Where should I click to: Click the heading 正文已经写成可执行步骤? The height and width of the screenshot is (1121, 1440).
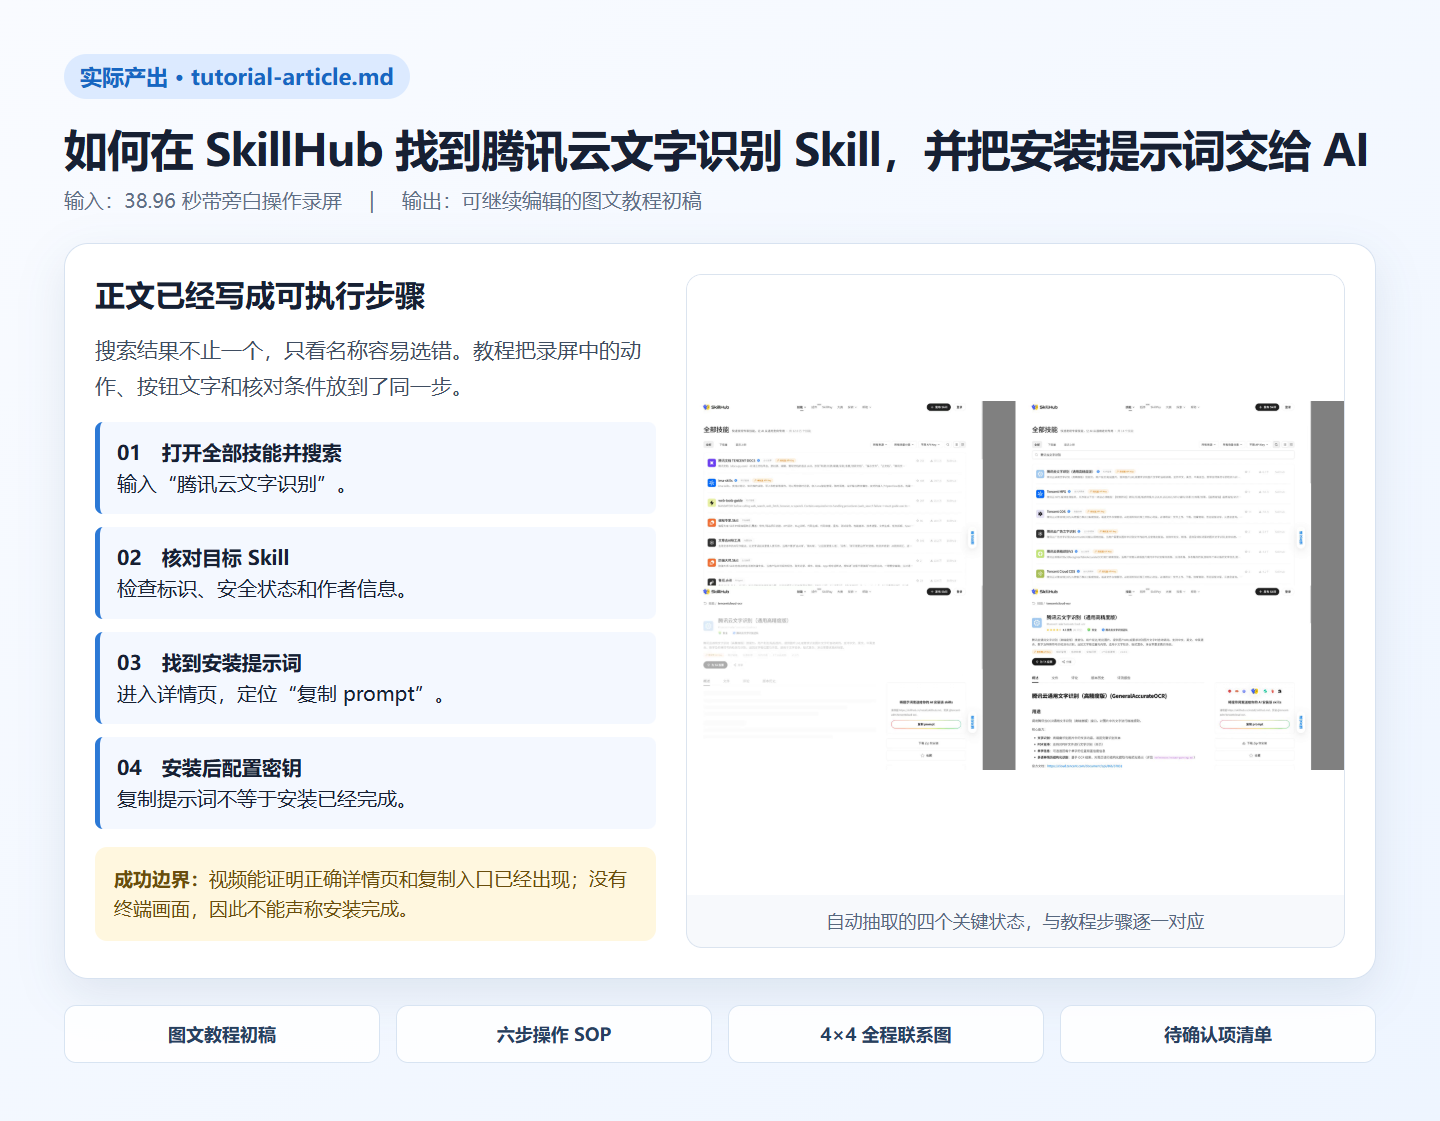tap(260, 296)
